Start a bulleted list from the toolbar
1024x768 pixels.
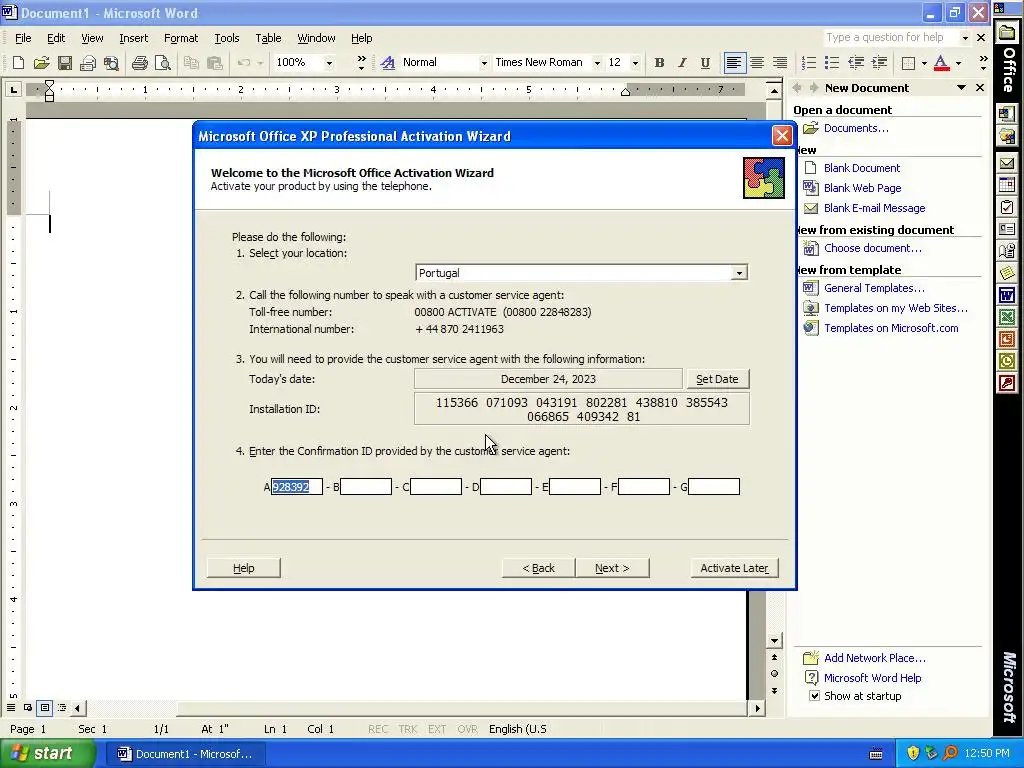coord(832,63)
